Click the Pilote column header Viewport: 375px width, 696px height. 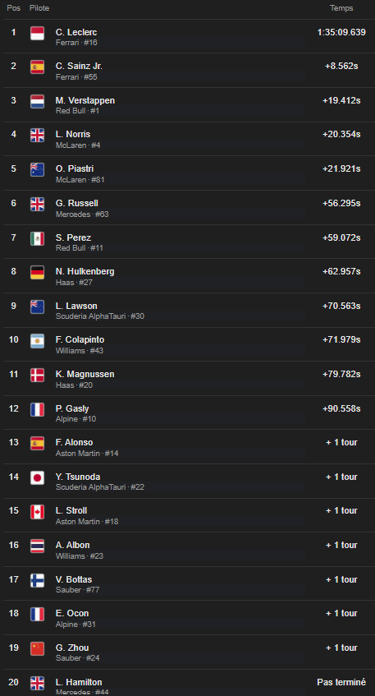(x=39, y=8)
